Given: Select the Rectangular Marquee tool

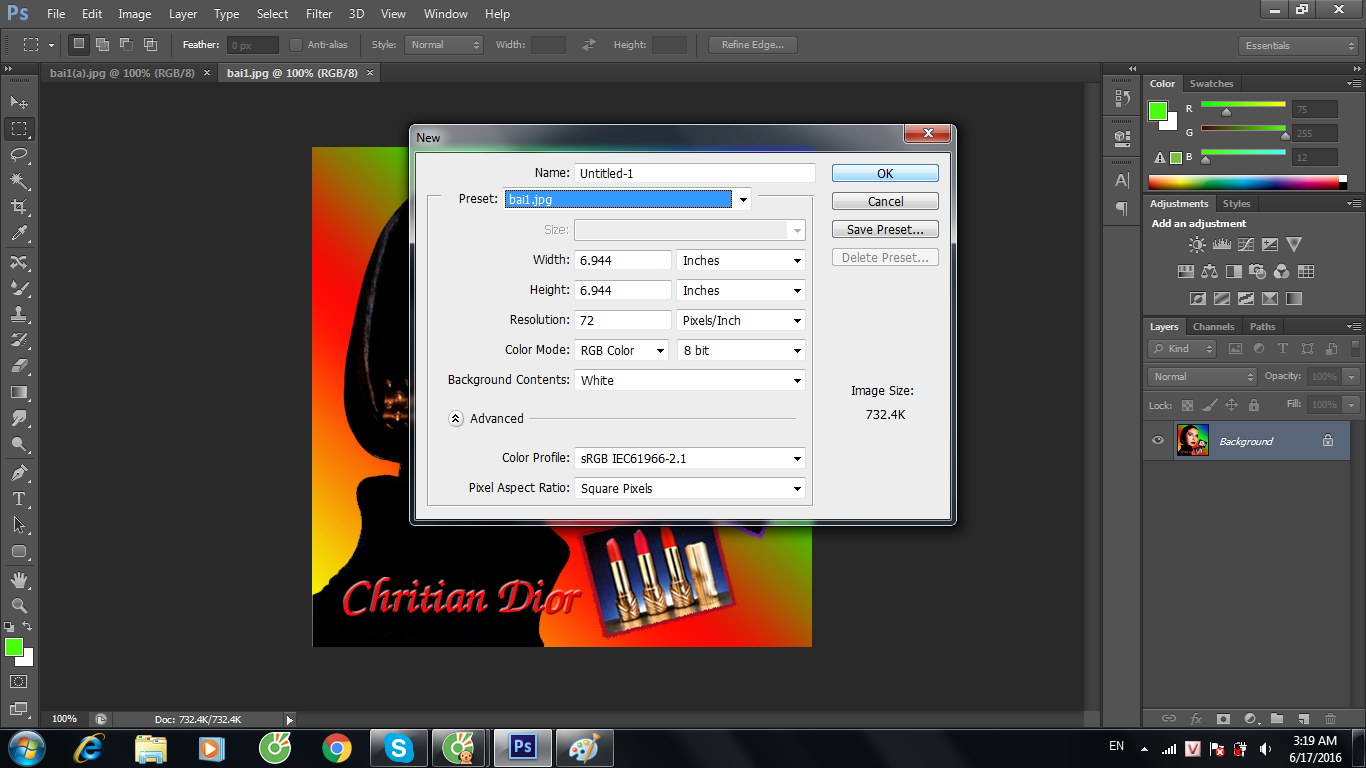Looking at the screenshot, I should pyautogui.click(x=19, y=129).
